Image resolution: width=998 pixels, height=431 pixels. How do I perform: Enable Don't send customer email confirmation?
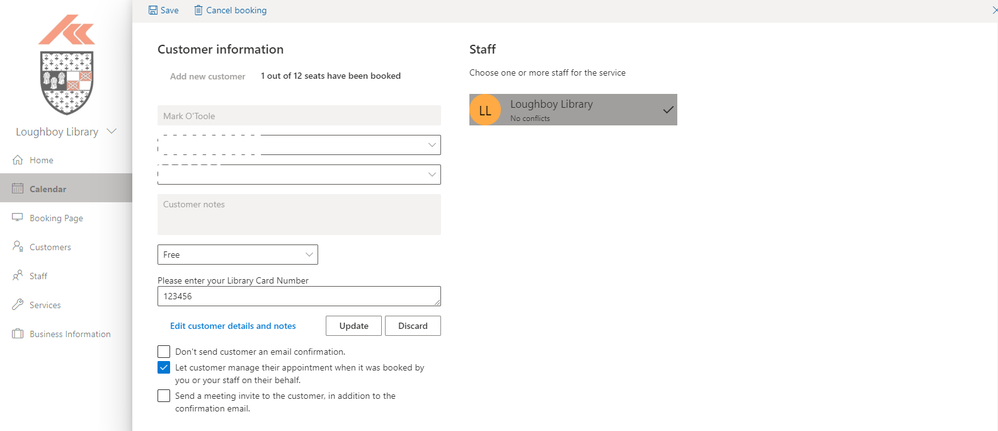pos(164,352)
